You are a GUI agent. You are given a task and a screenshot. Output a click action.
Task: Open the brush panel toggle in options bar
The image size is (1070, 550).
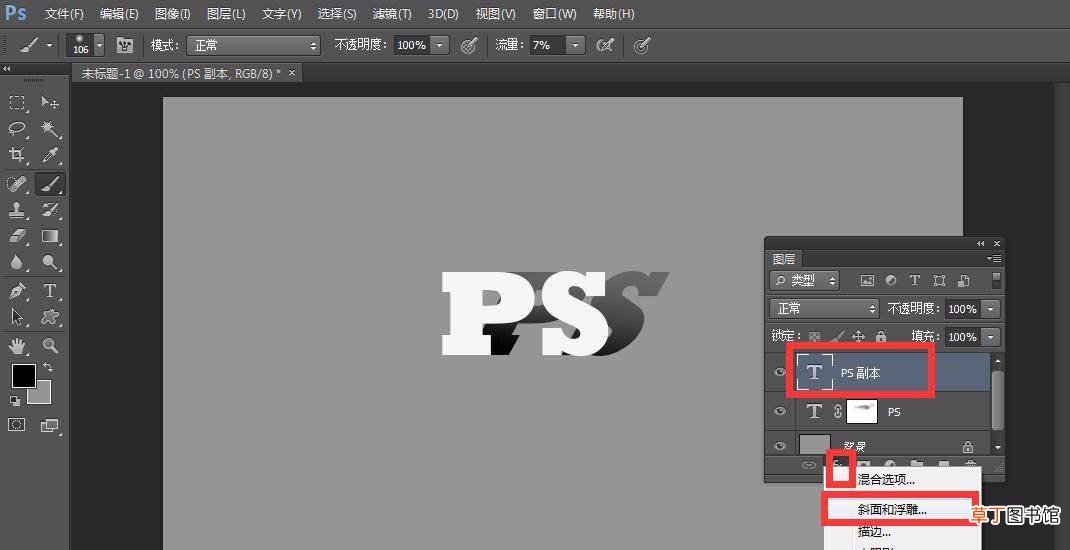(x=125, y=45)
